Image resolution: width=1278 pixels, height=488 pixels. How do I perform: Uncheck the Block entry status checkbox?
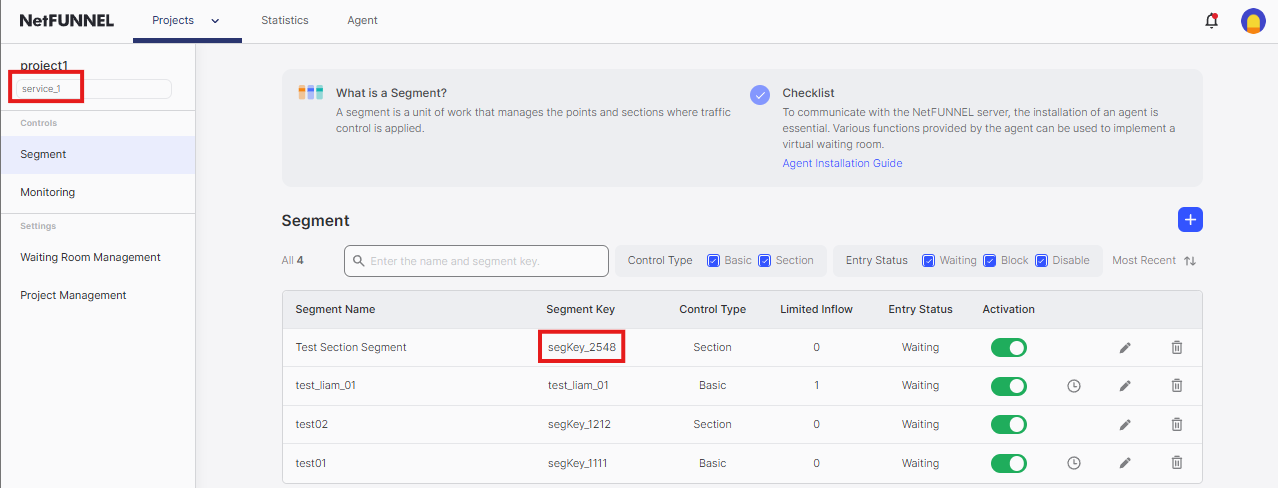click(x=990, y=260)
